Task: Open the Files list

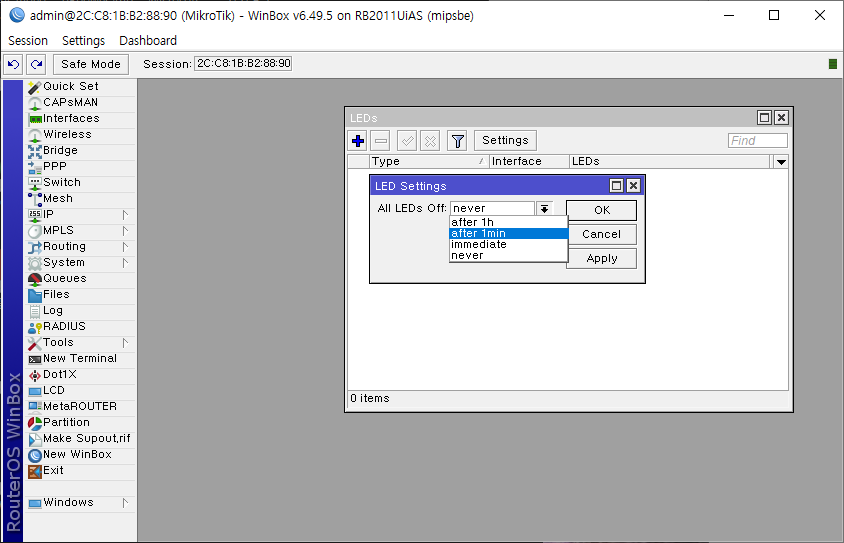Action: (81, 295)
